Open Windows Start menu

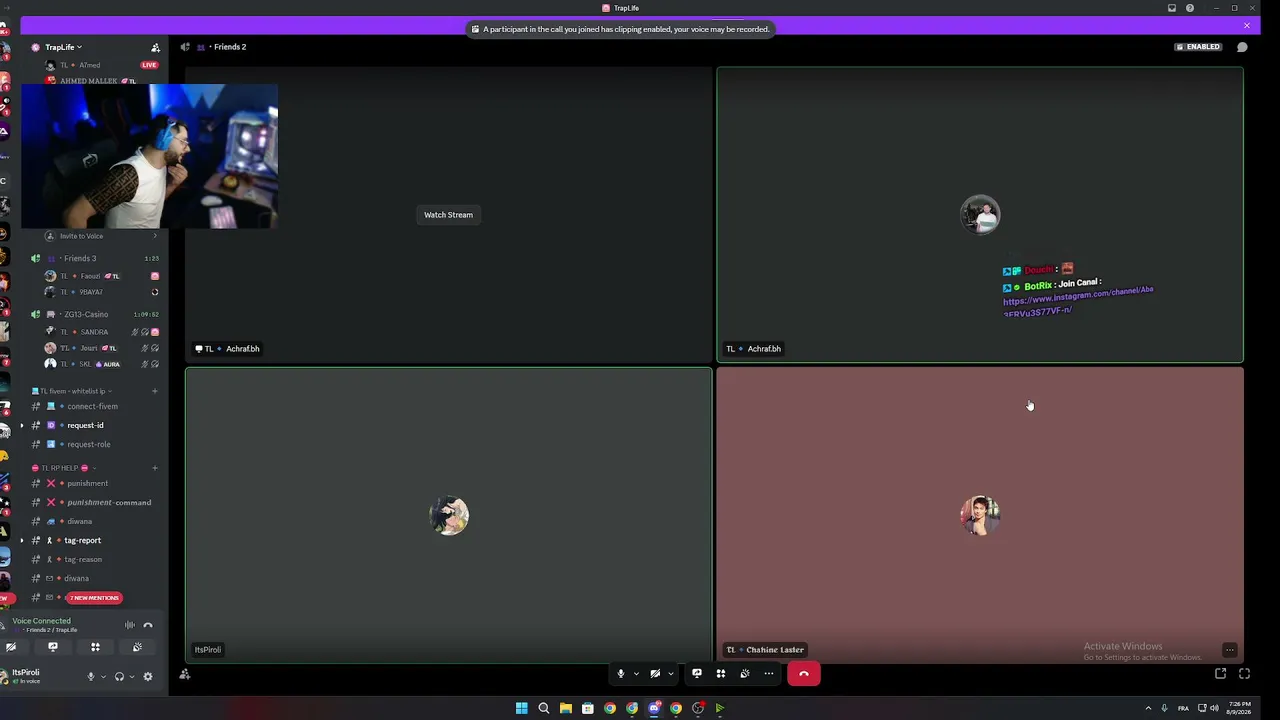521,708
